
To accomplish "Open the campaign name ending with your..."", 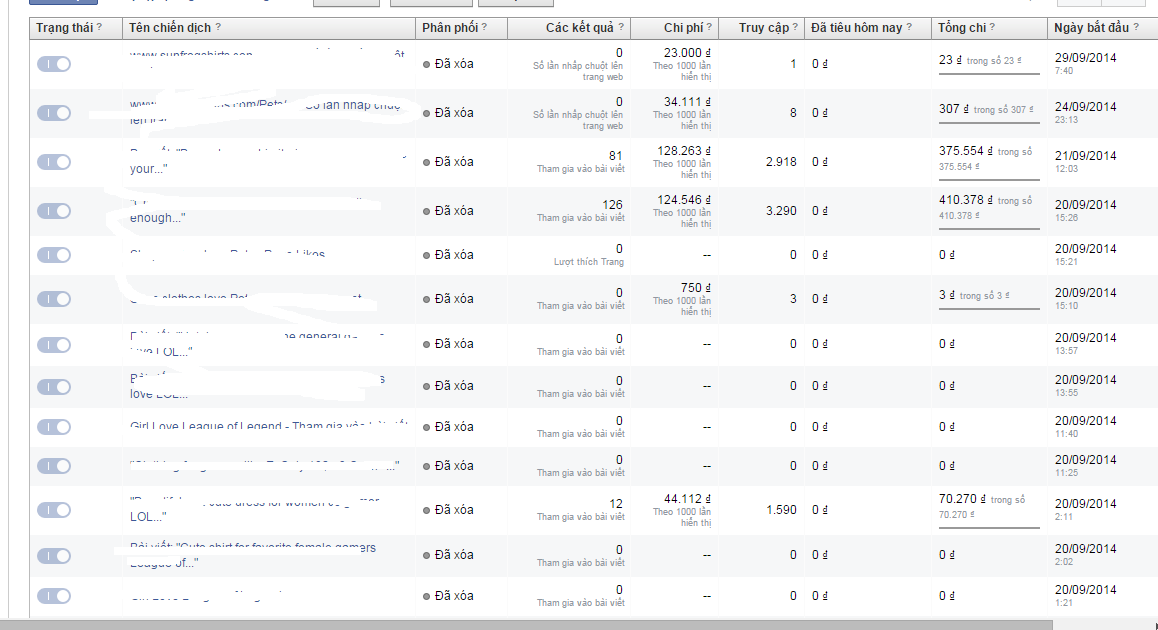I will pos(148,168).
